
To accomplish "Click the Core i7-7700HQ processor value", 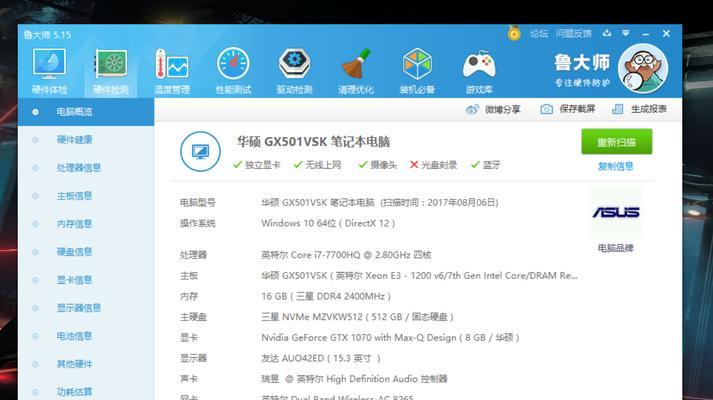I will click(x=346, y=255).
